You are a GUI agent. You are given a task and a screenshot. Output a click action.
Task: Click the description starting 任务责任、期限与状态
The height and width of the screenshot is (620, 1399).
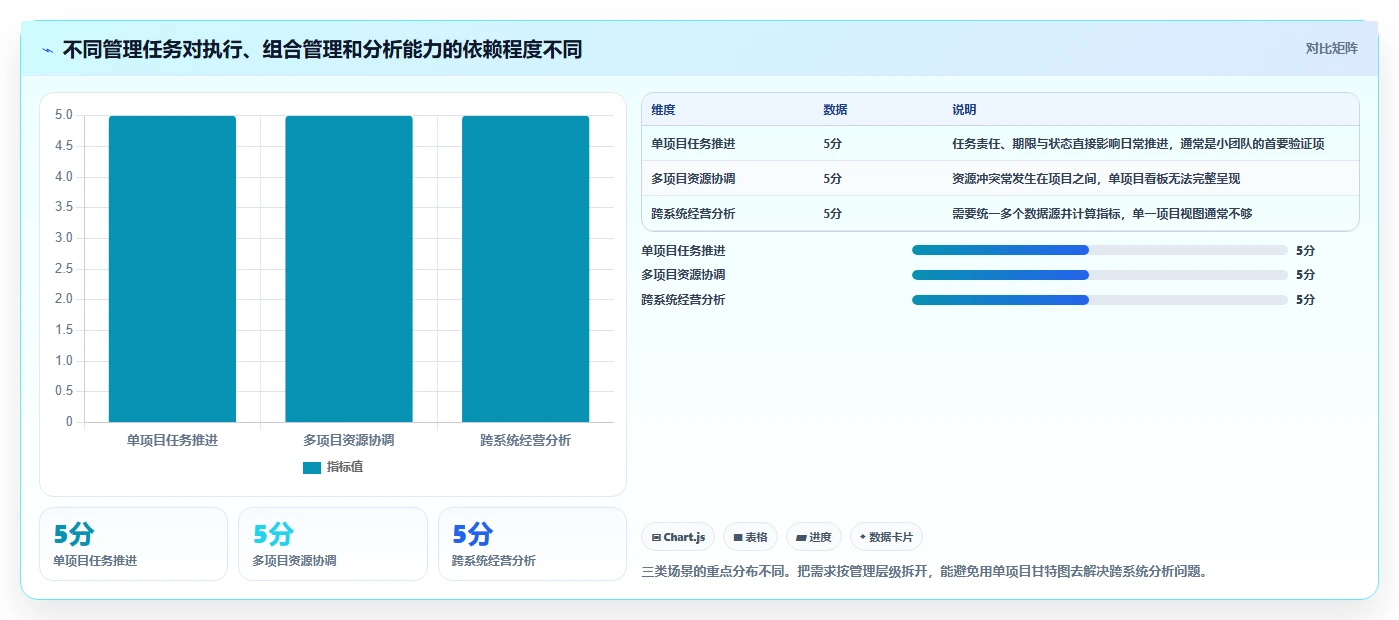point(1138,144)
